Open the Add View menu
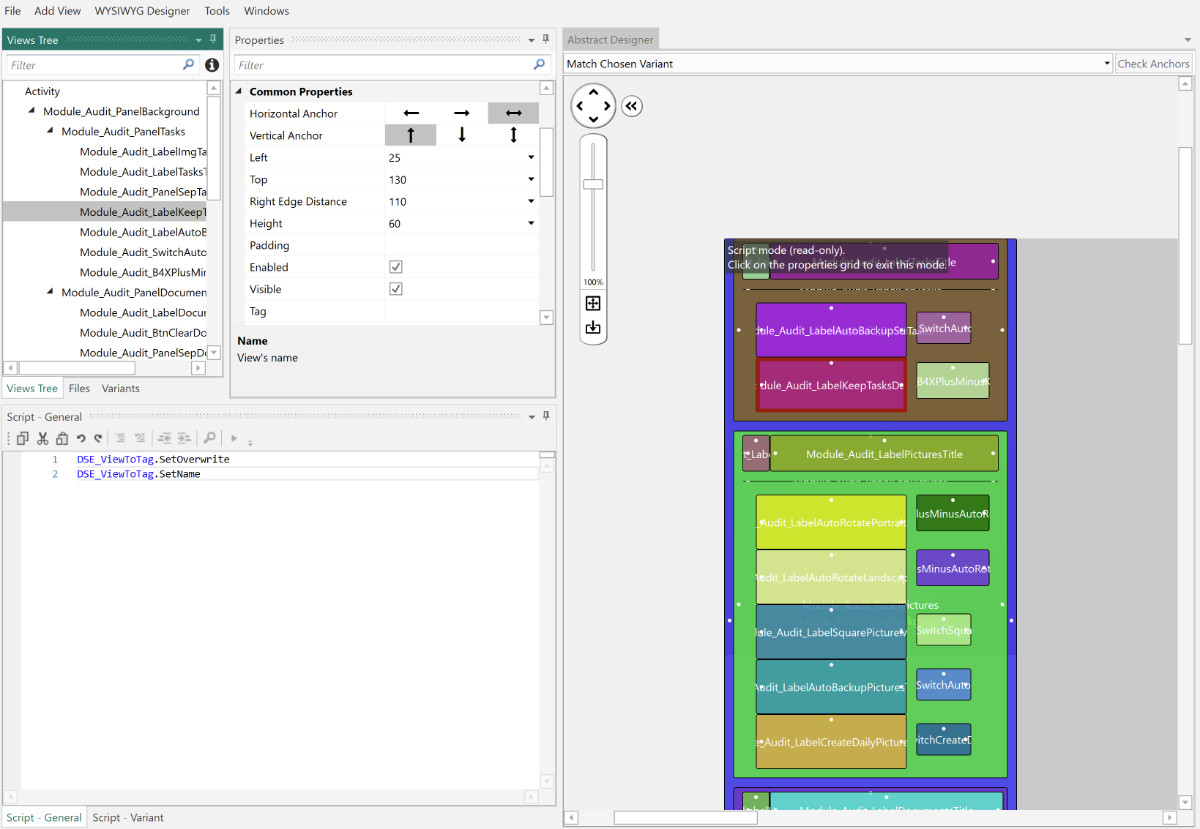This screenshot has width=1200, height=829. (57, 11)
